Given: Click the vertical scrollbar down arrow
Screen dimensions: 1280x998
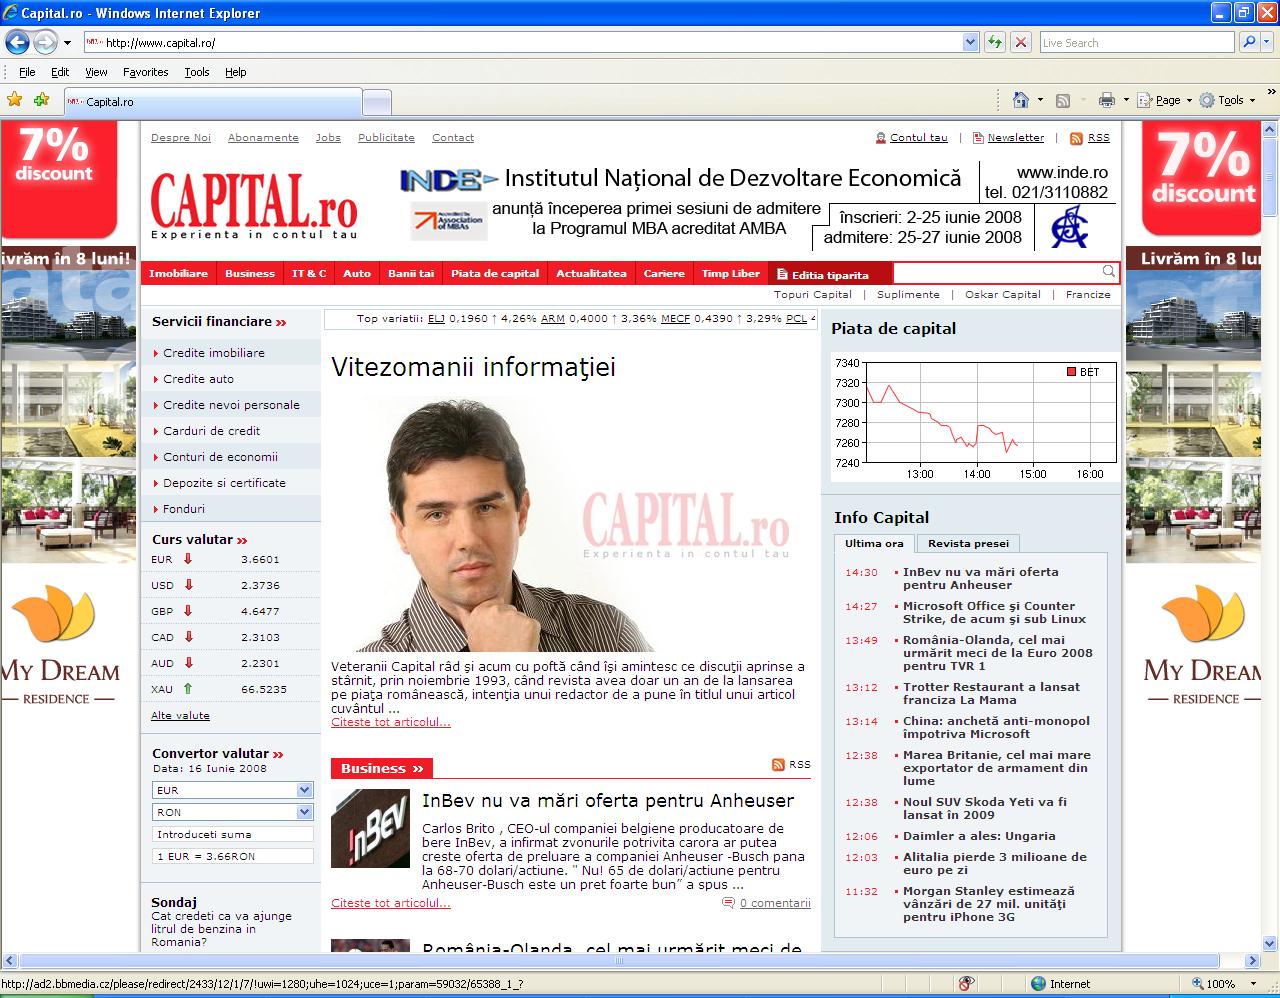Looking at the screenshot, I should coord(1271,942).
